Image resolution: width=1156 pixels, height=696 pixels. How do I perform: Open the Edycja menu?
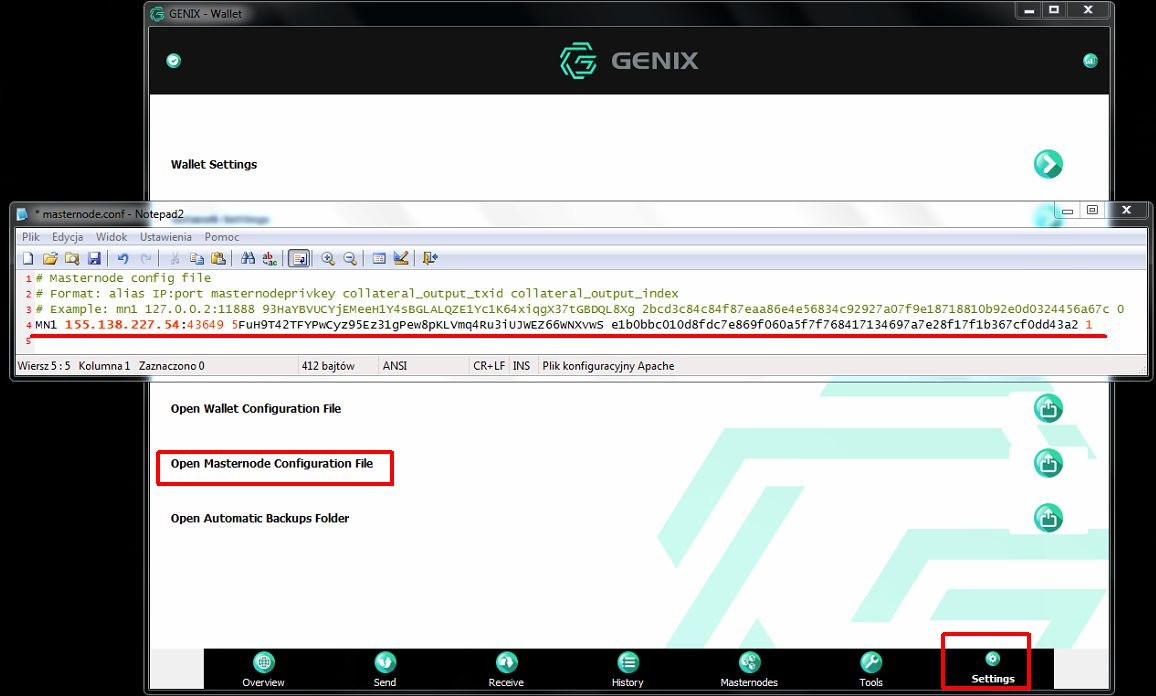coord(67,237)
